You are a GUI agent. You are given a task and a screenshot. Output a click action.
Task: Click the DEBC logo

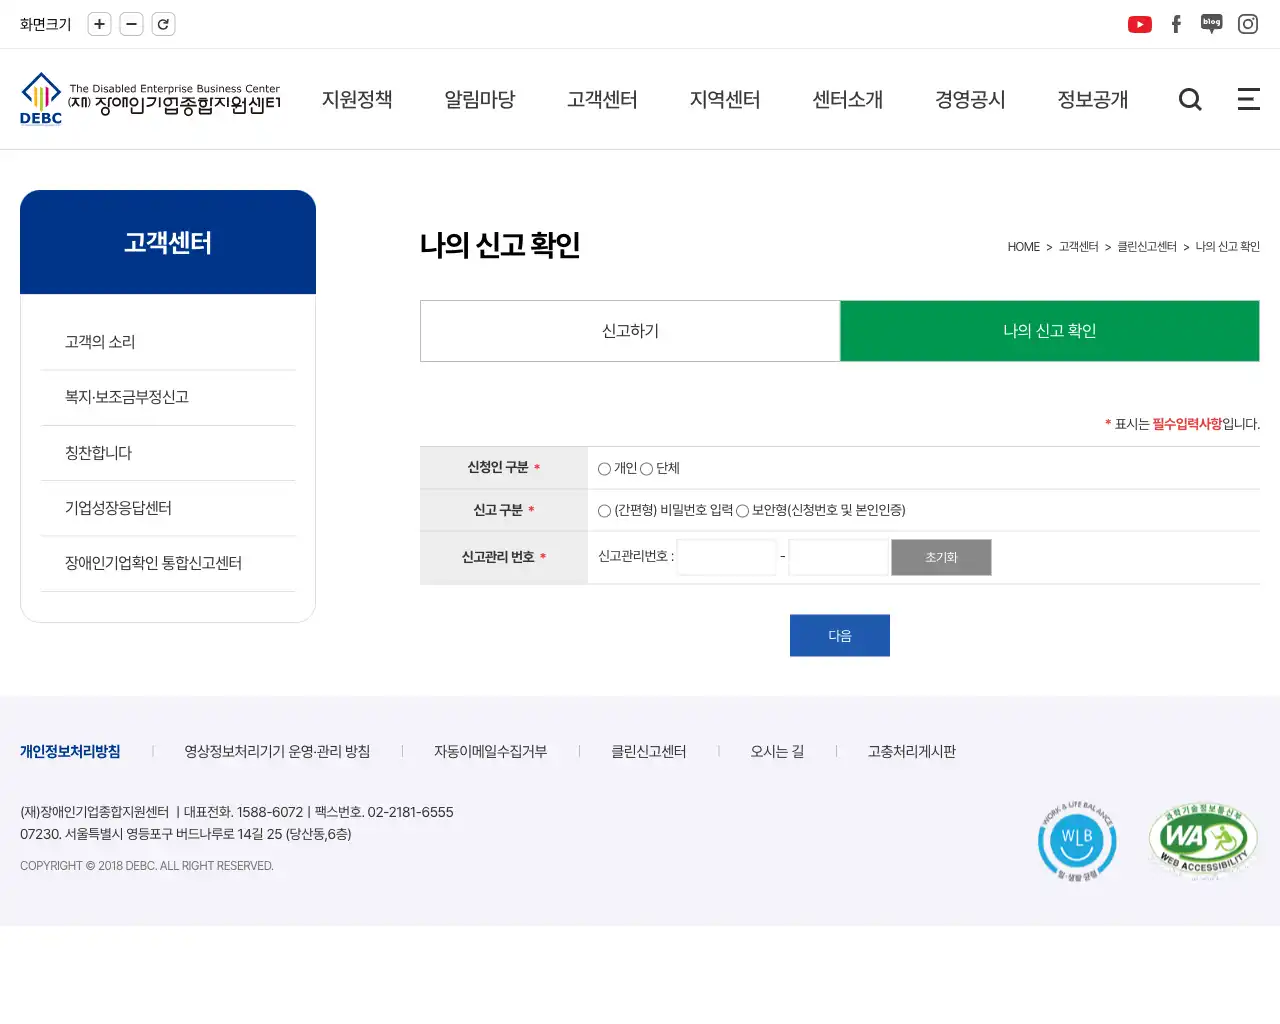[x=150, y=99]
